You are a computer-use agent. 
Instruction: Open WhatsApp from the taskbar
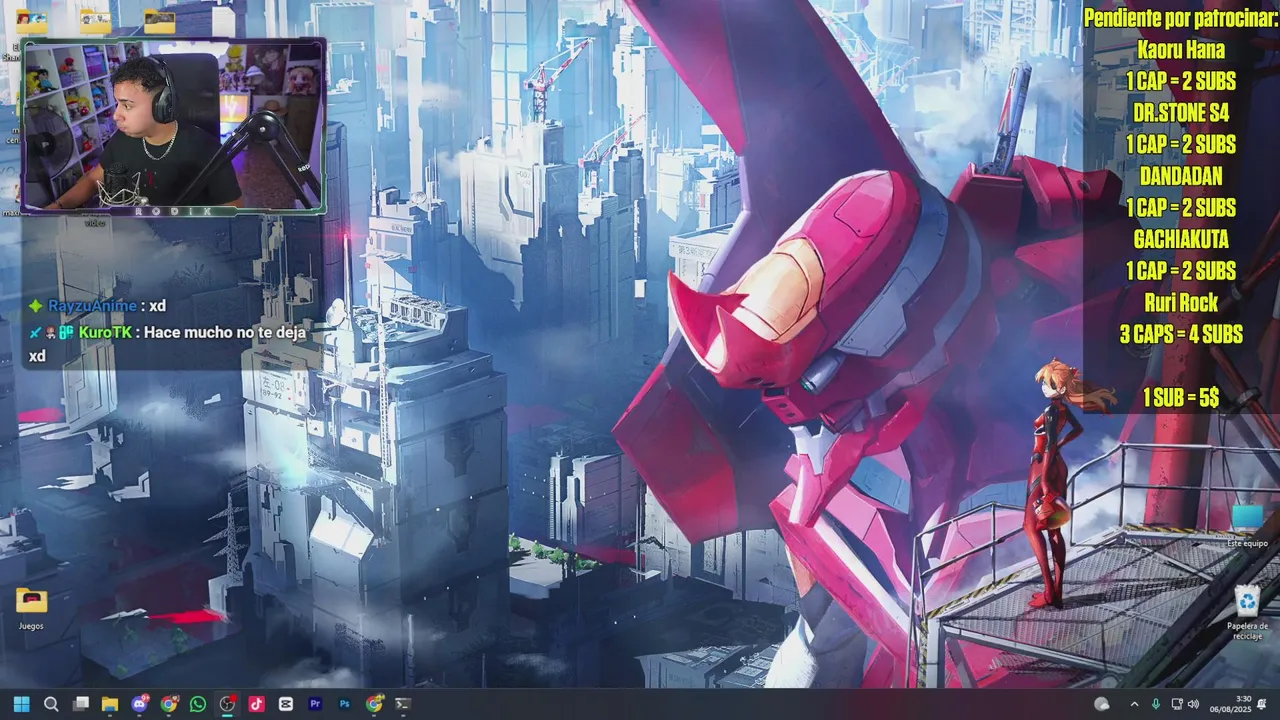tap(198, 704)
